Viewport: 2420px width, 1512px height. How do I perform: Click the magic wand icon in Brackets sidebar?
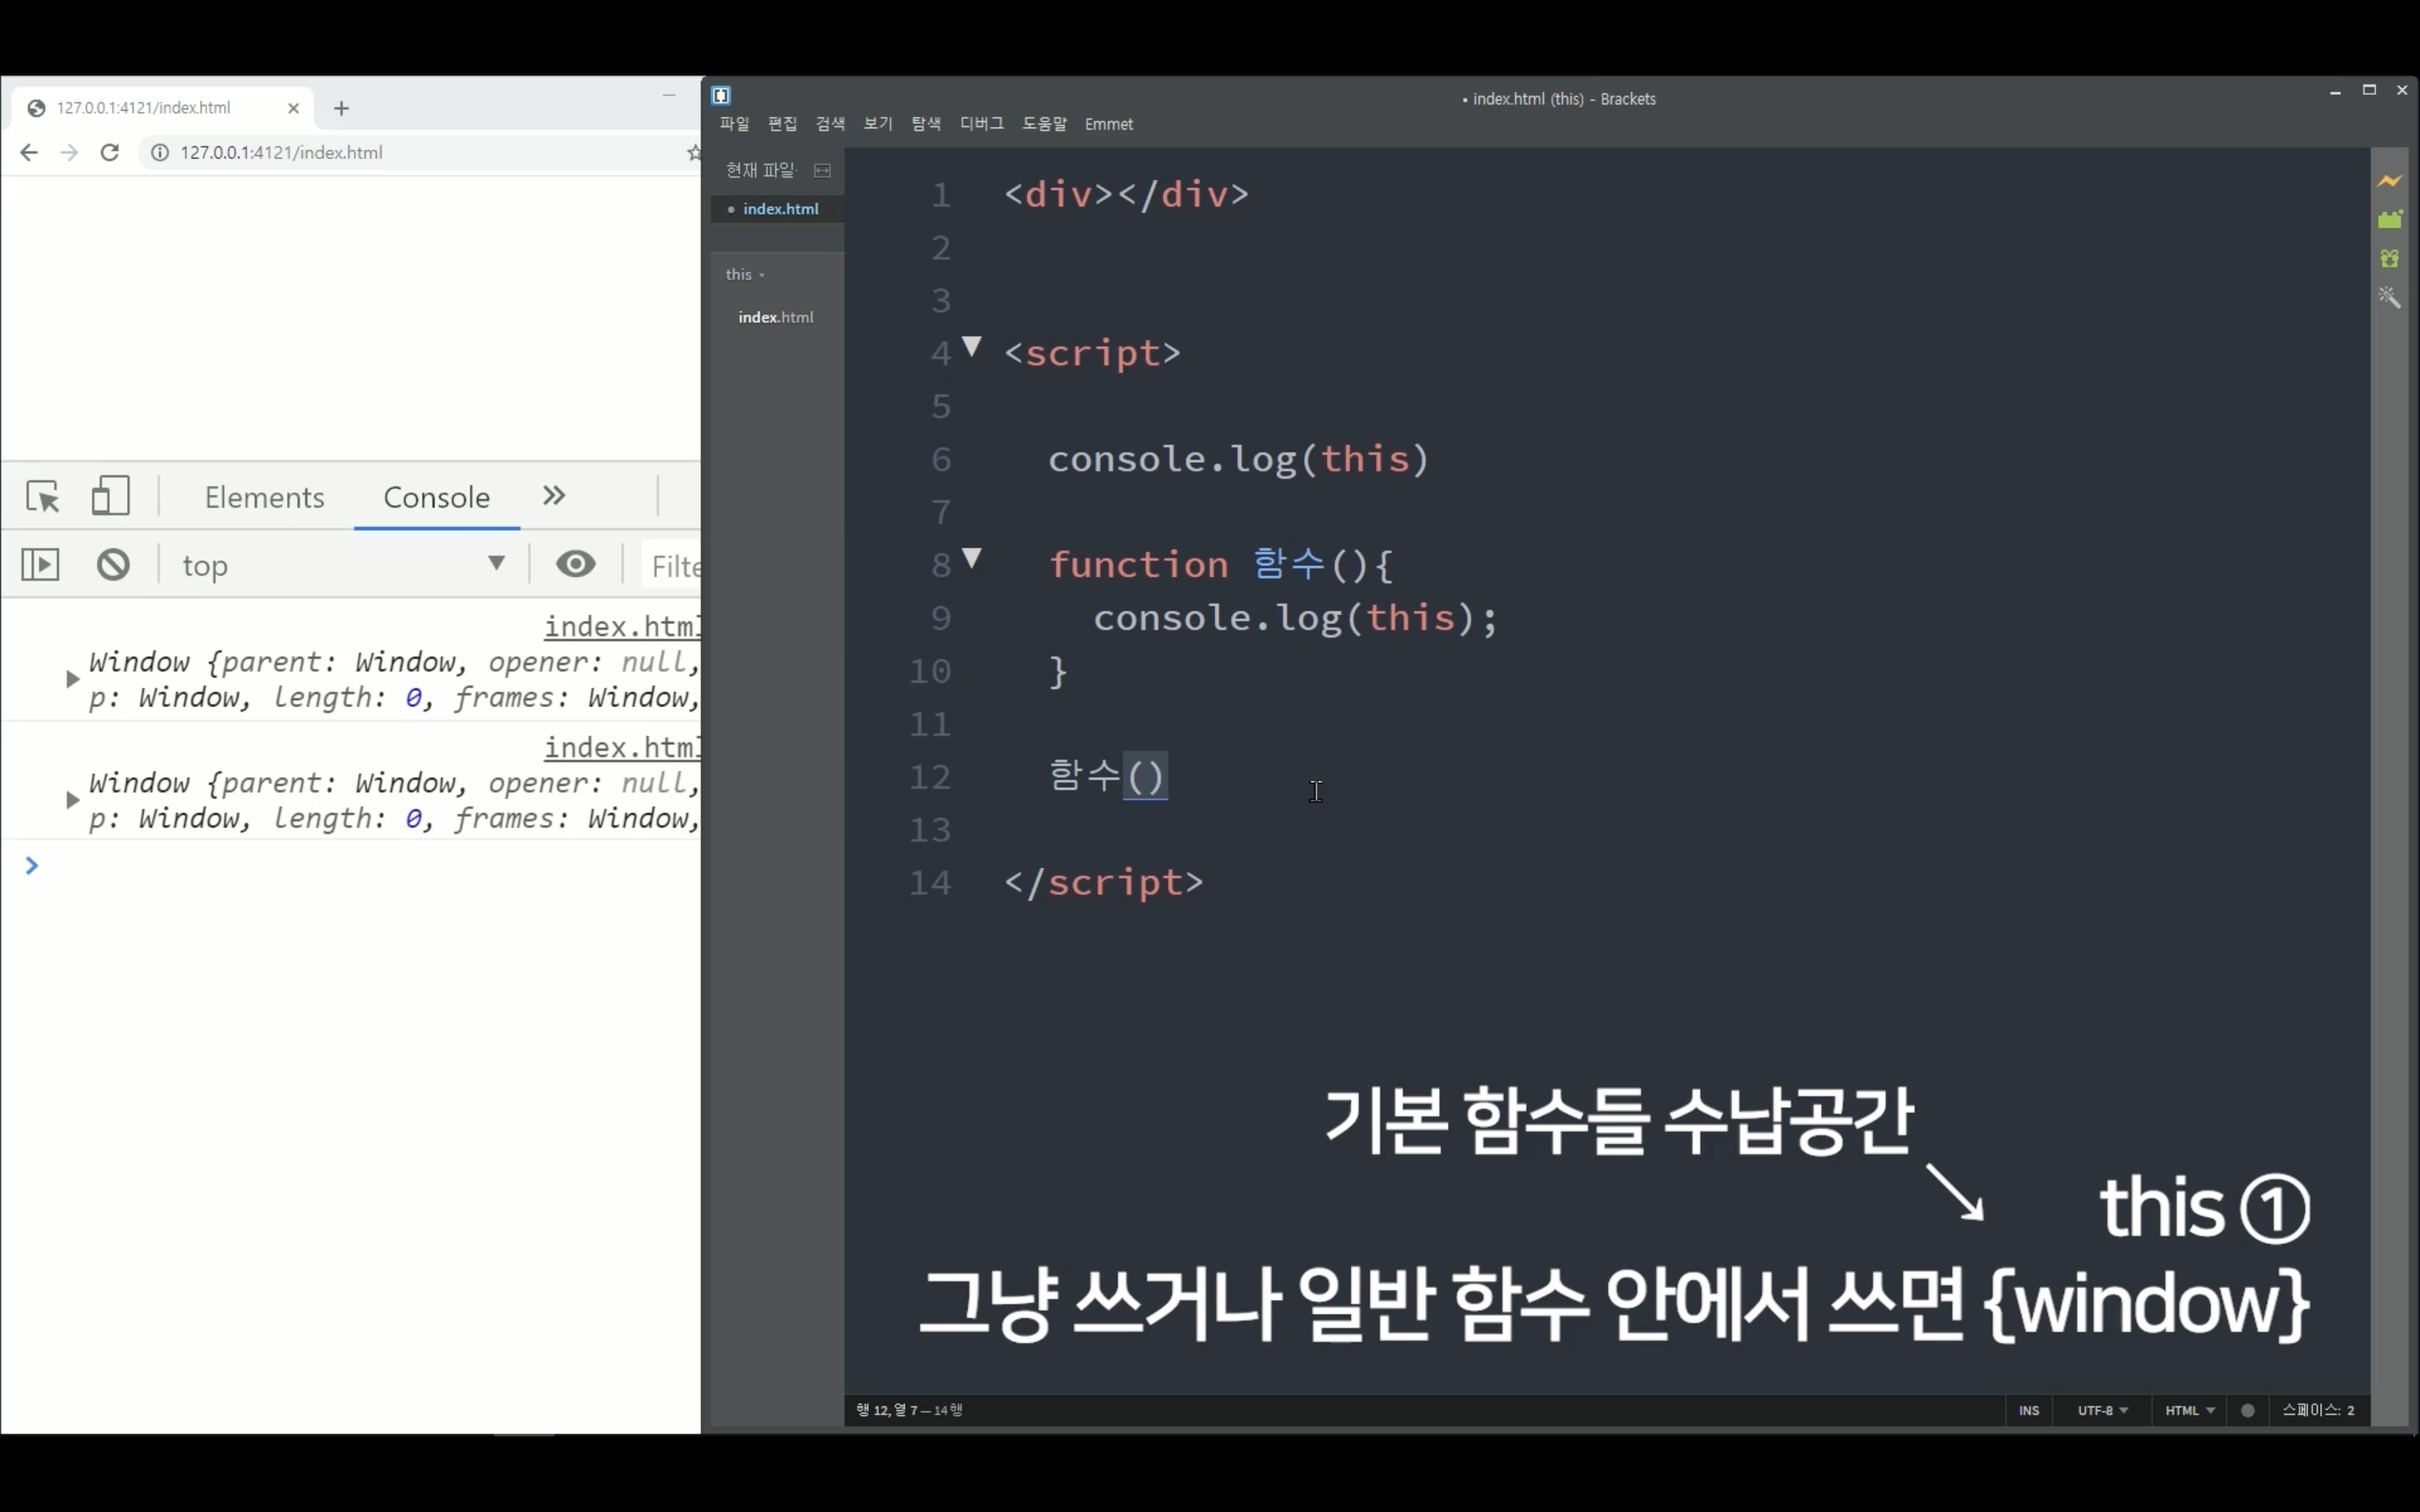pyautogui.click(x=2389, y=297)
